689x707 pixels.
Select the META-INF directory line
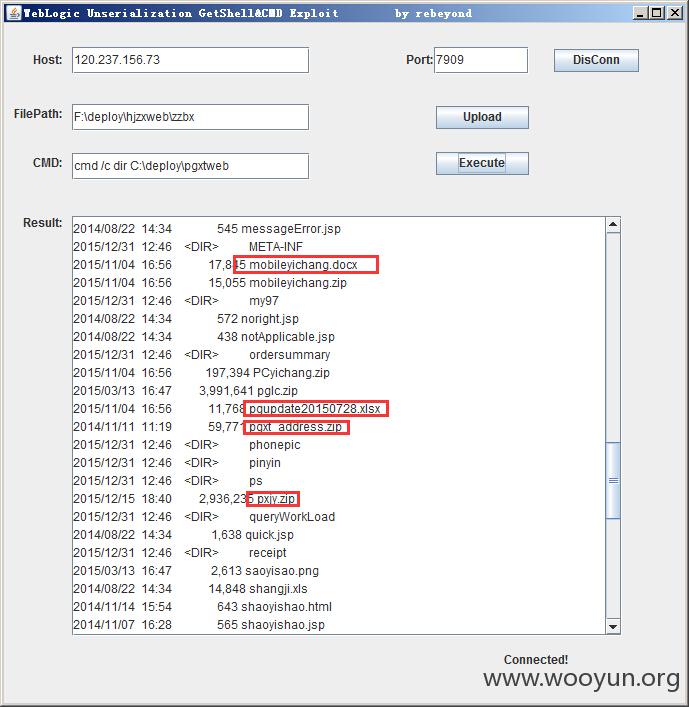[188, 247]
